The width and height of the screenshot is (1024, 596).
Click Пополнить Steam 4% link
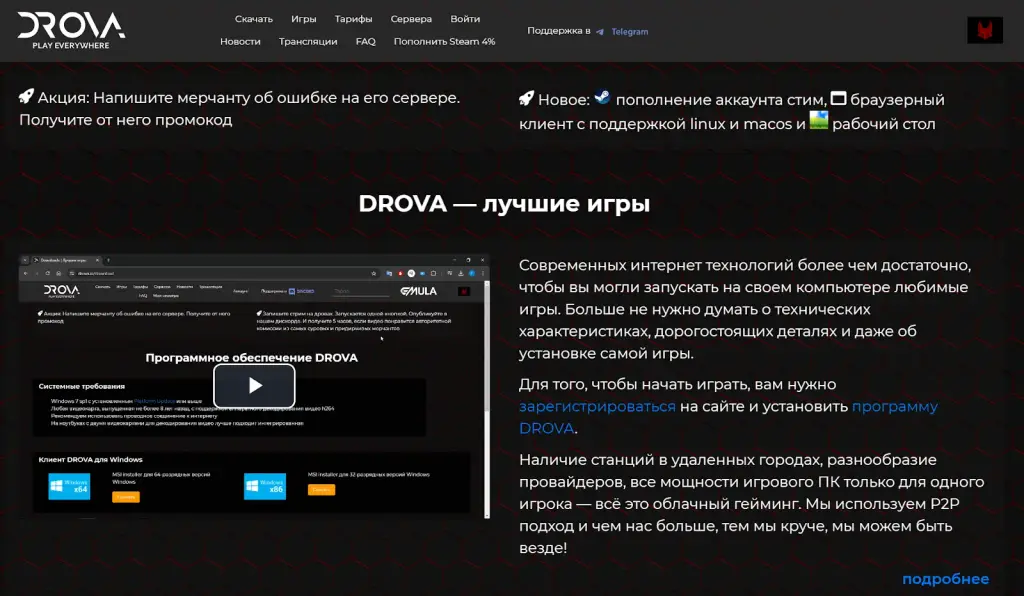point(444,41)
